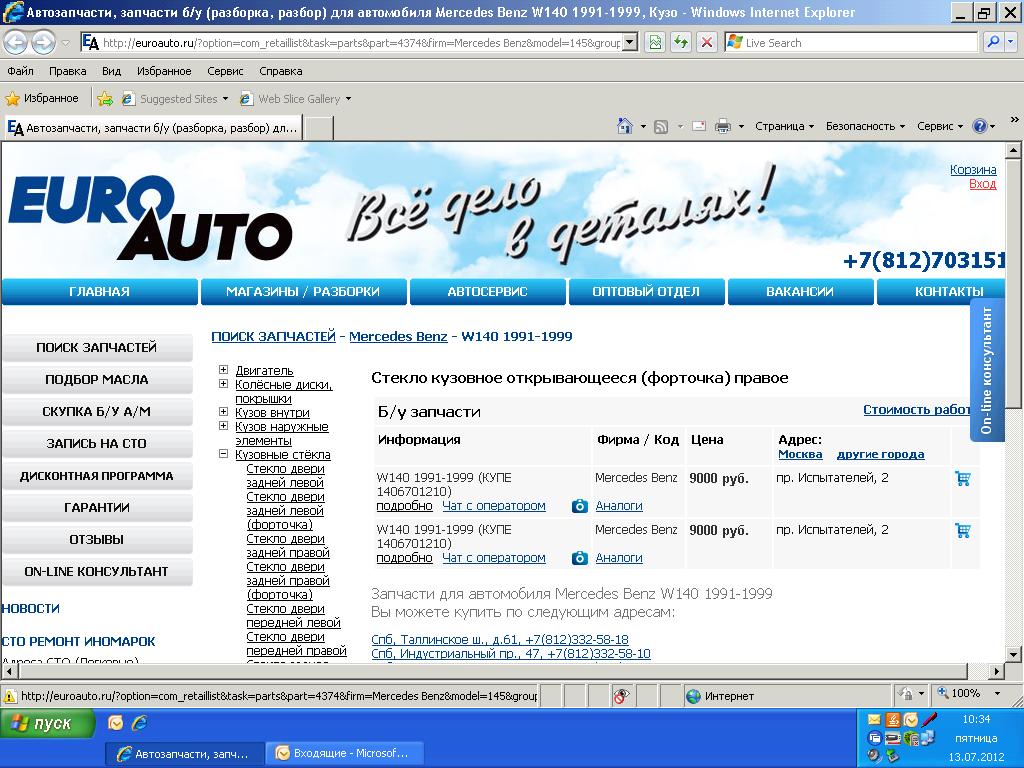Open the Windows пуск start button
The width and height of the screenshot is (1024, 768).
point(47,724)
